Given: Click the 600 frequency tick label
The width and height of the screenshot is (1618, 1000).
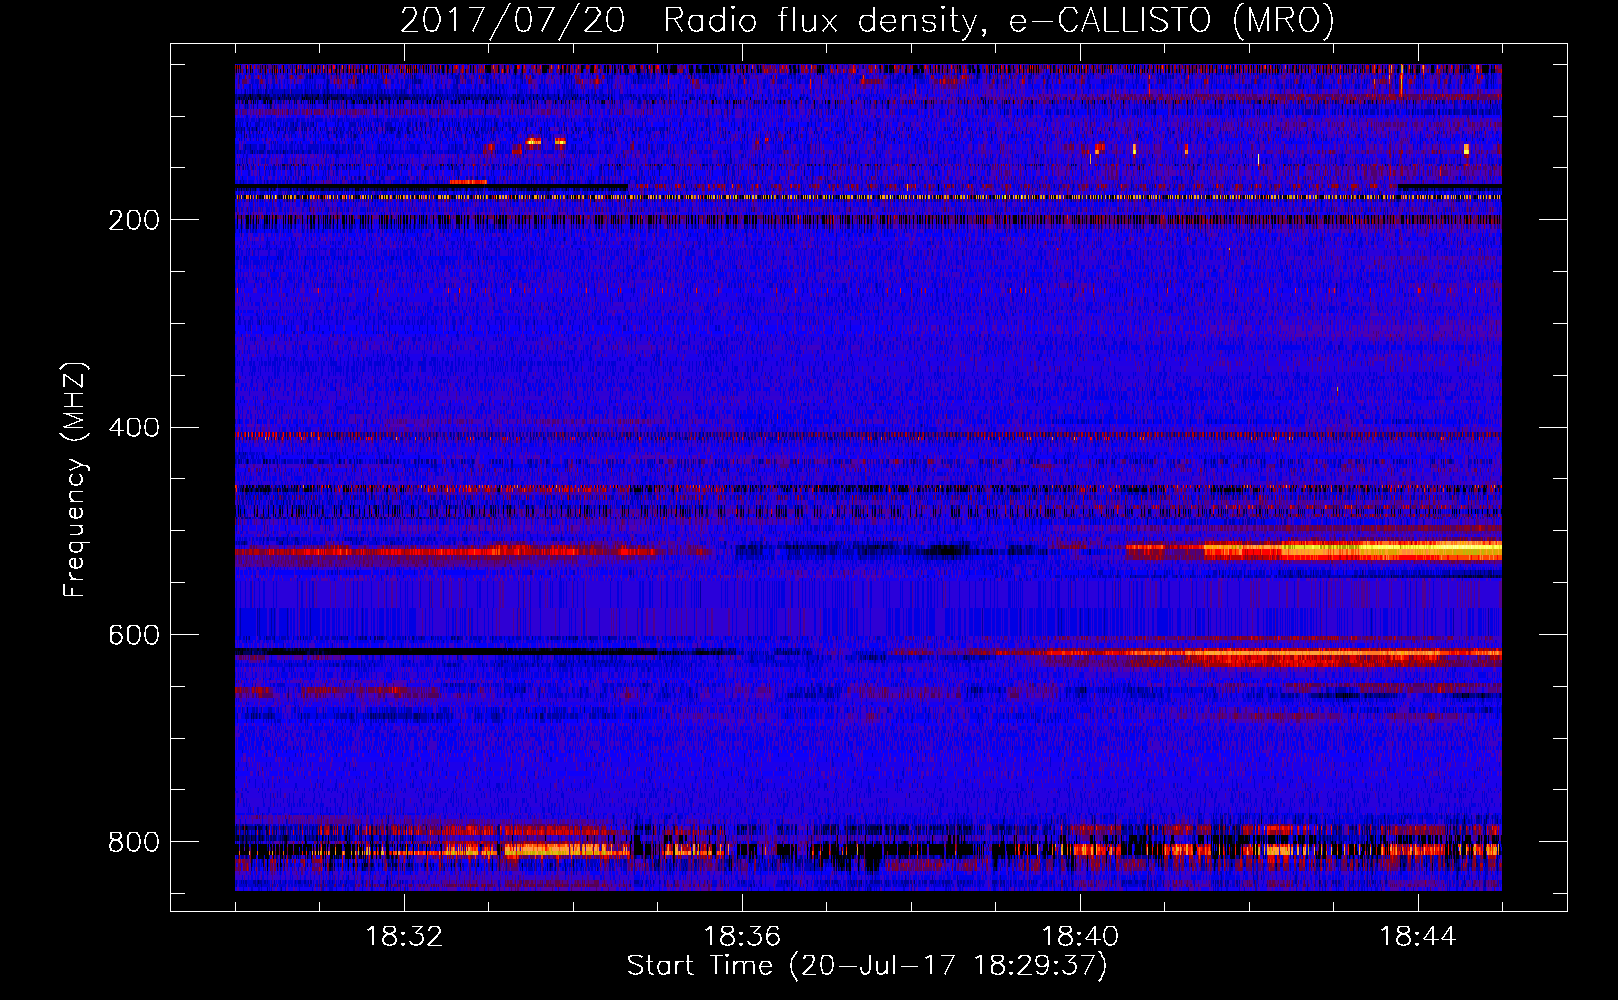Looking at the screenshot, I should click(134, 635).
